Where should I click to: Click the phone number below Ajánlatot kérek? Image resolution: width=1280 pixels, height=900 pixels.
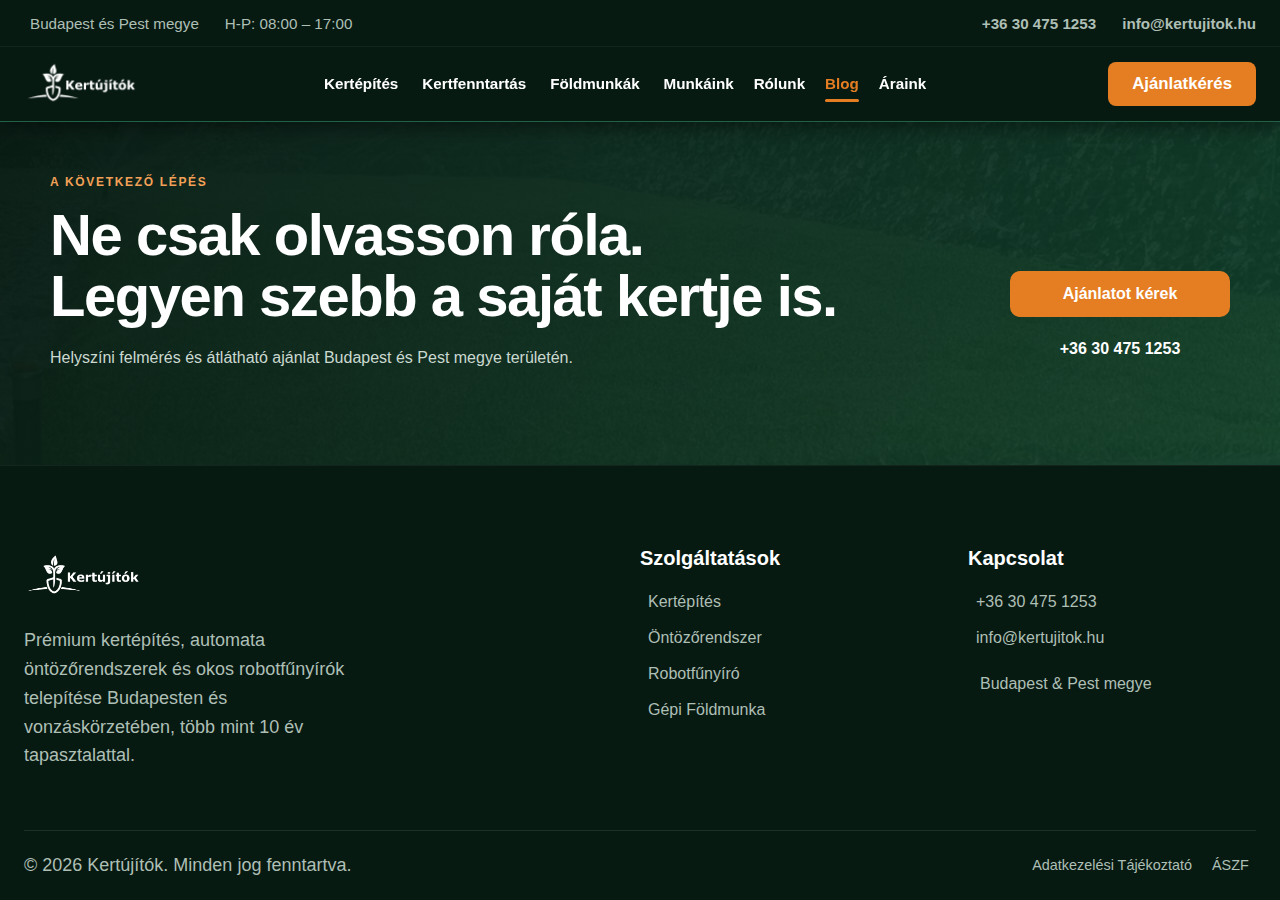(x=1120, y=349)
